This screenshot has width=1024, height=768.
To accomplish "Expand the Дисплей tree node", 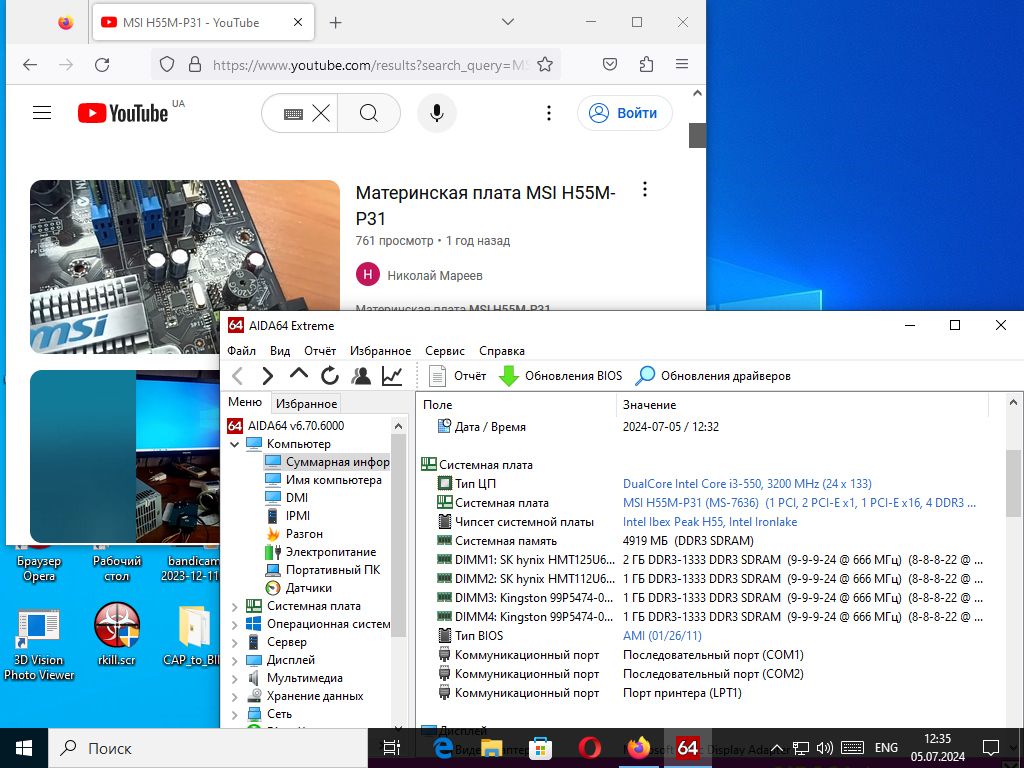I will [x=234, y=661].
